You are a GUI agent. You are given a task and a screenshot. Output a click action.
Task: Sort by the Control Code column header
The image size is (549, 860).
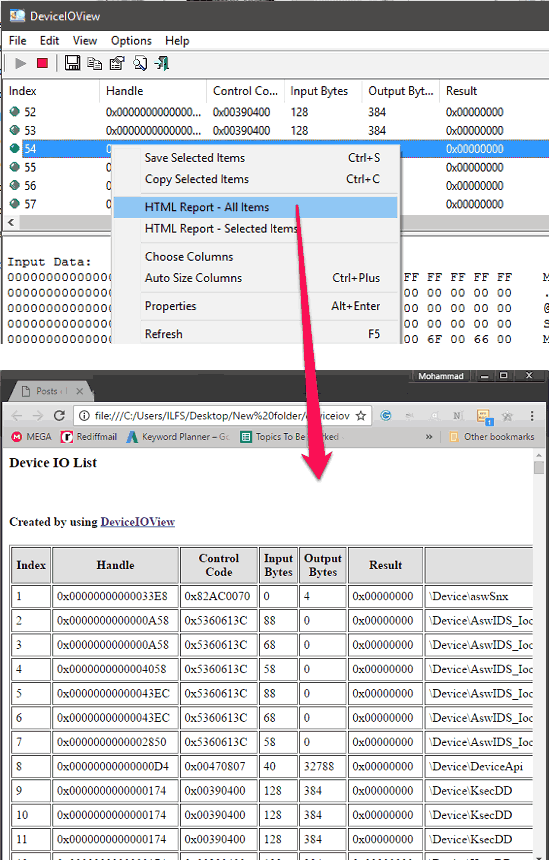point(246,91)
